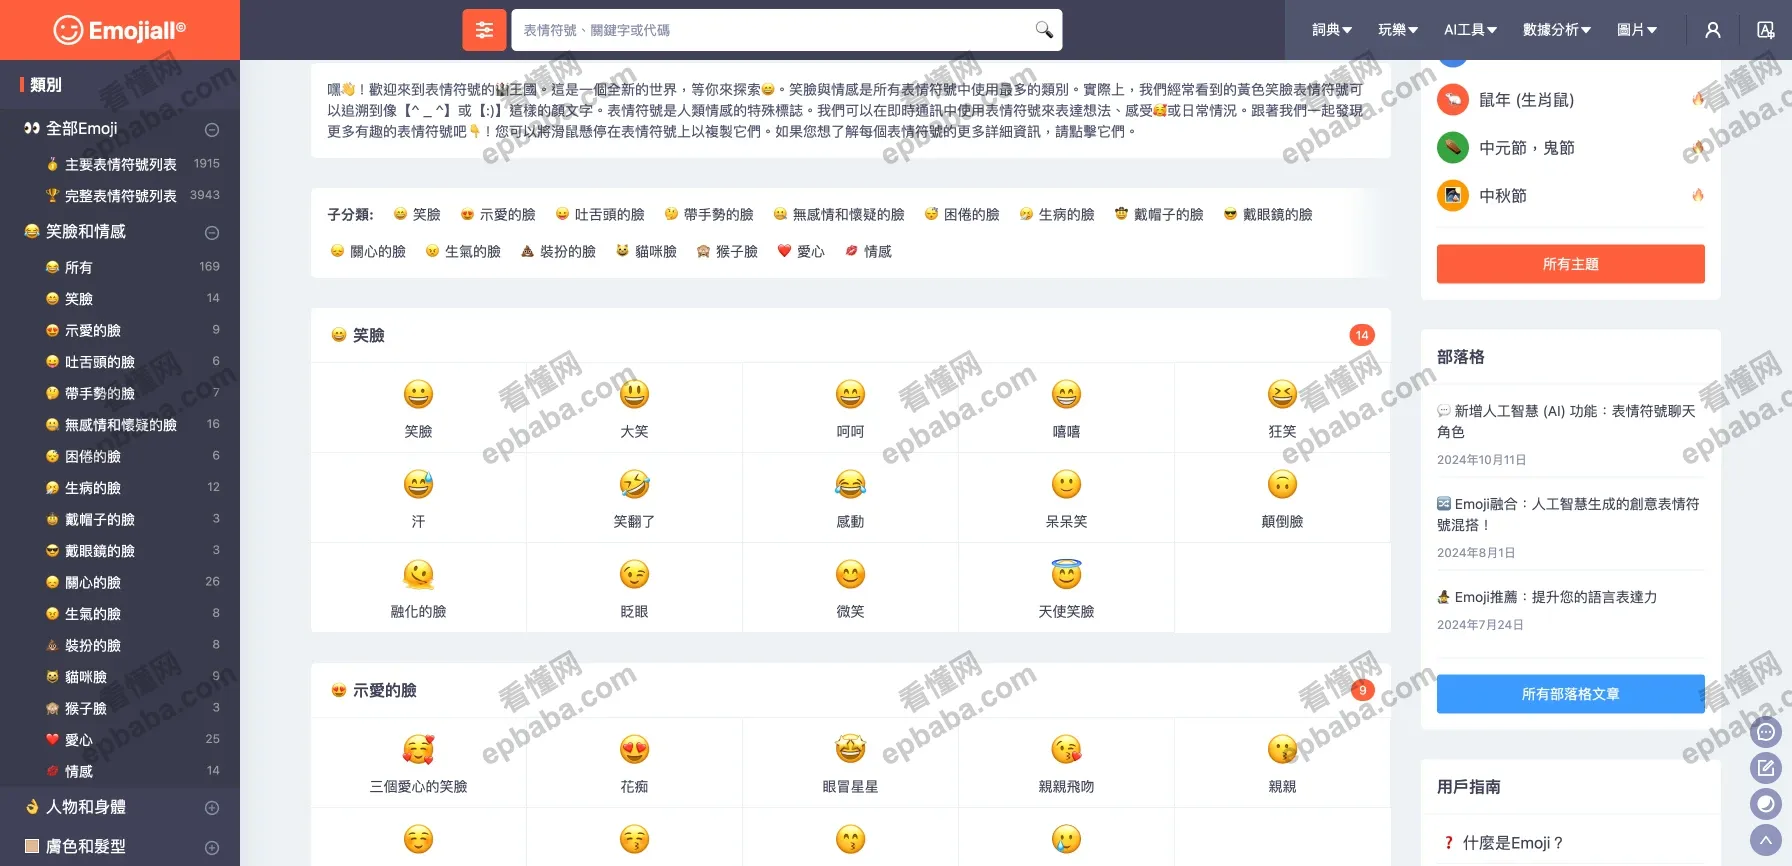Image resolution: width=1792 pixels, height=866 pixels.
Task: Click the Emojiall logo
Action: 120,30
